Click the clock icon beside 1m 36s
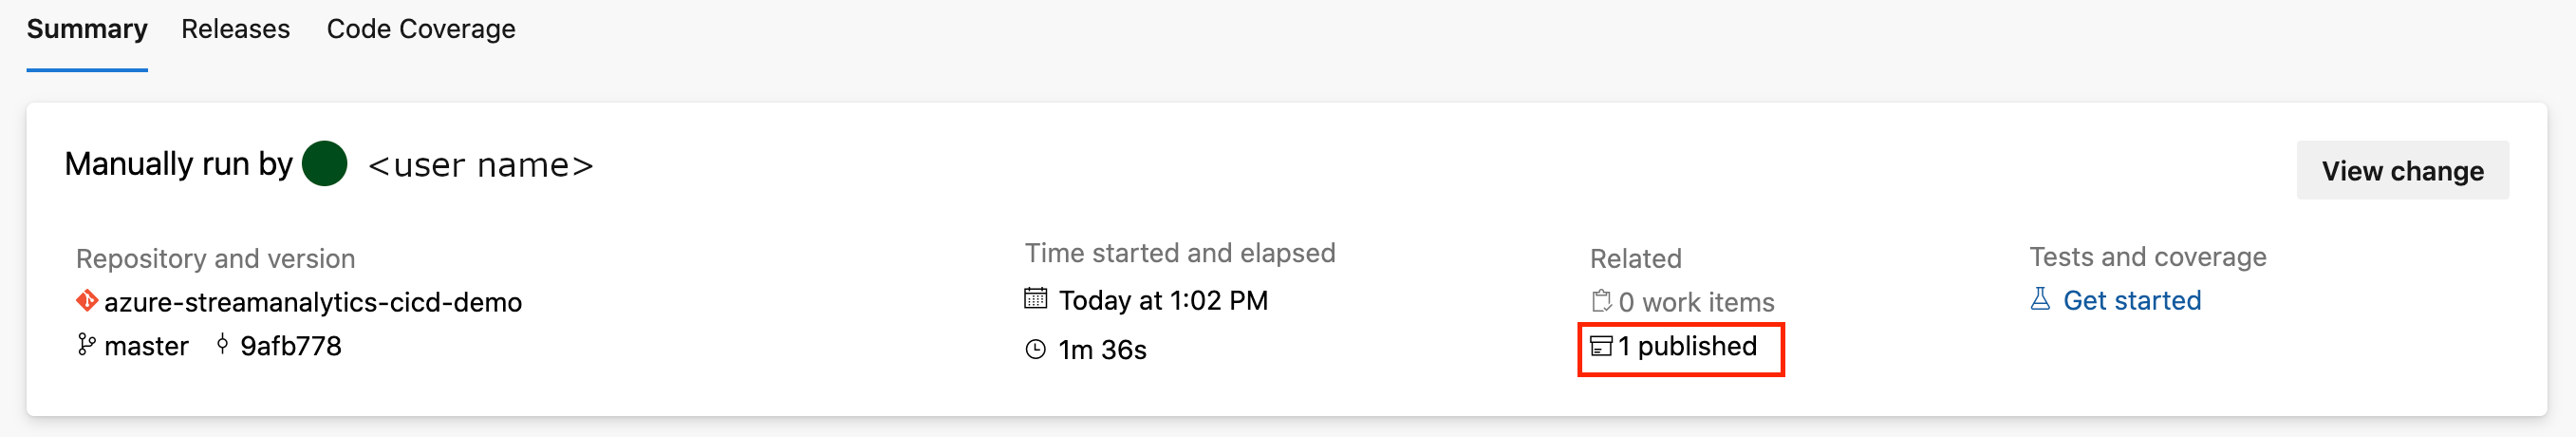This screenshot has height=437, width=2576. pos(1036,349)
